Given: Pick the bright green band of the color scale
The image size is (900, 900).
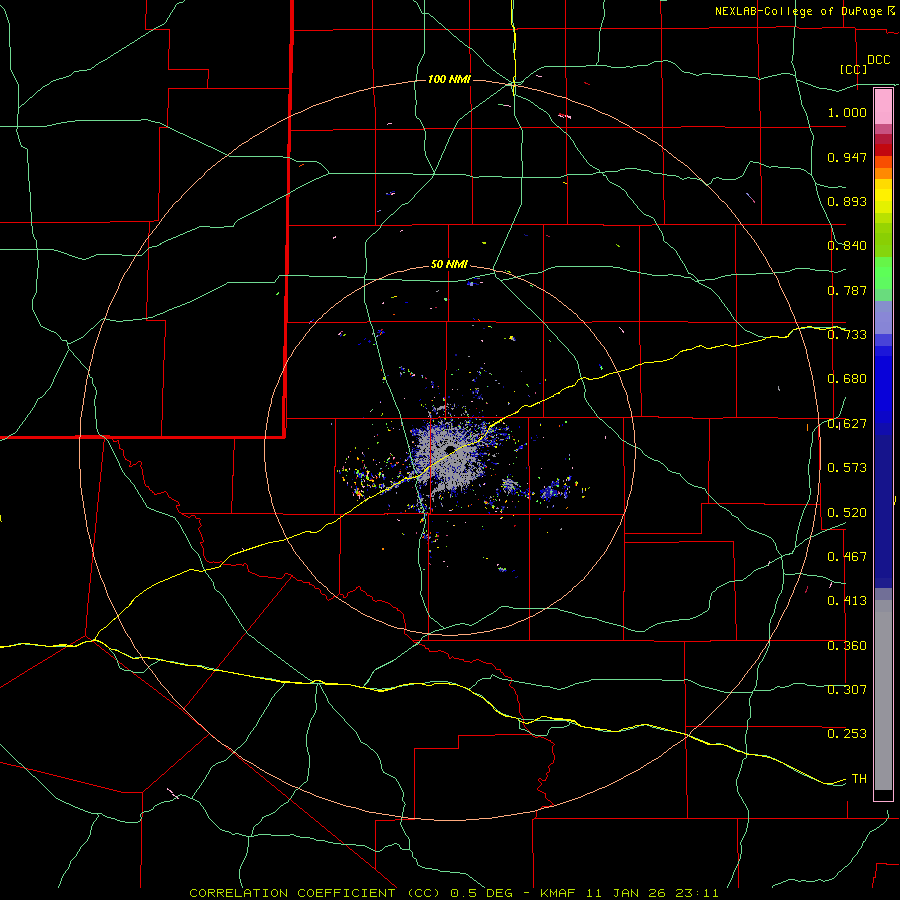Looking at the screenshot, I should 883,273.
